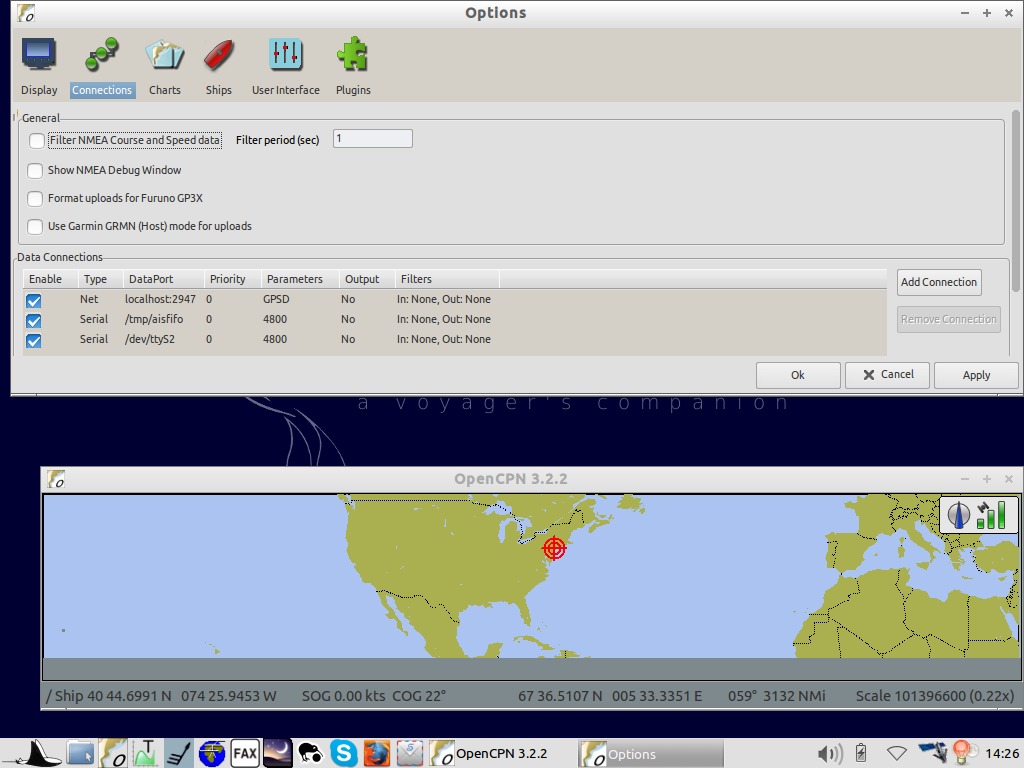This screenshot has height=768, width=1024.
Task: Click the Scale 101396600 status bar text
Action: 935,696
